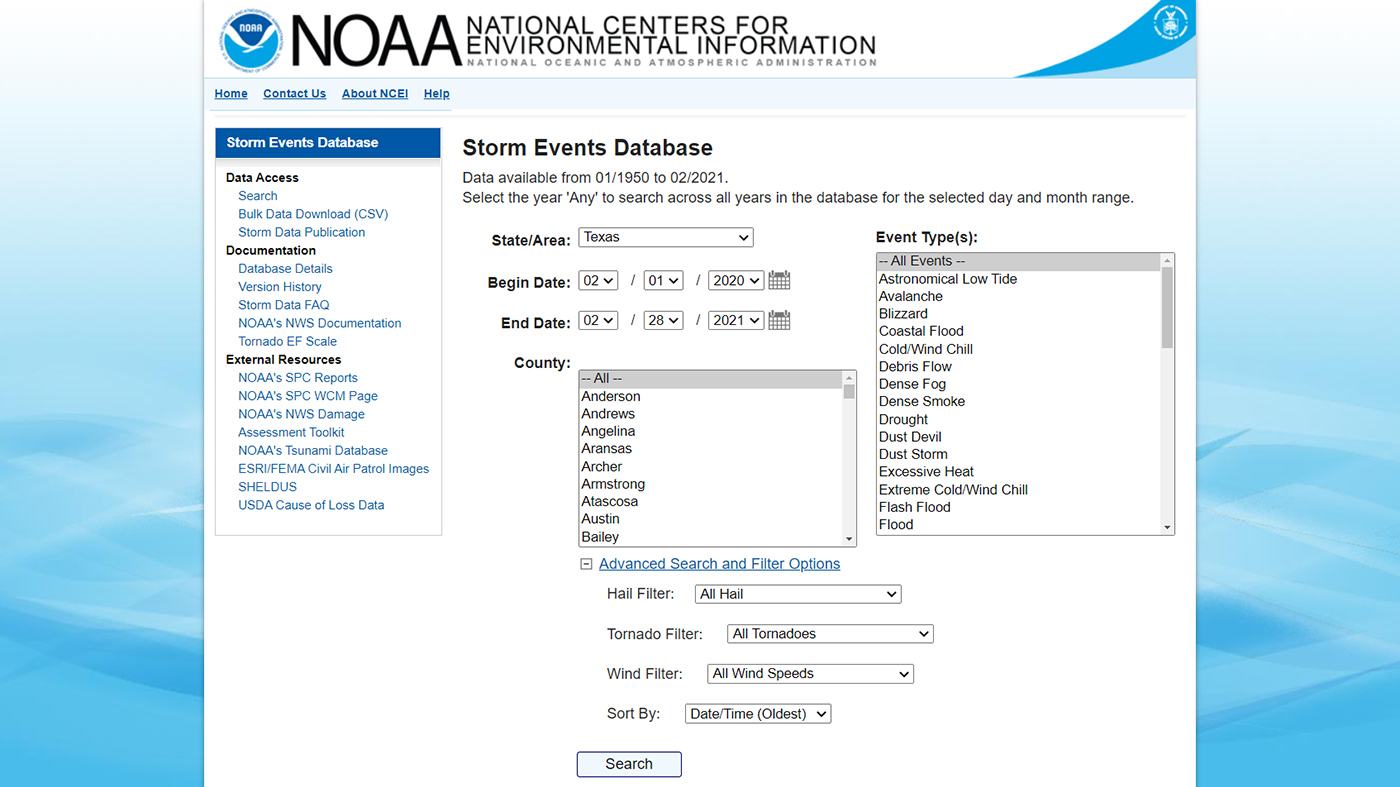
Task: Choose the Wind Filter dropdown
Action: tap(809, 674)
